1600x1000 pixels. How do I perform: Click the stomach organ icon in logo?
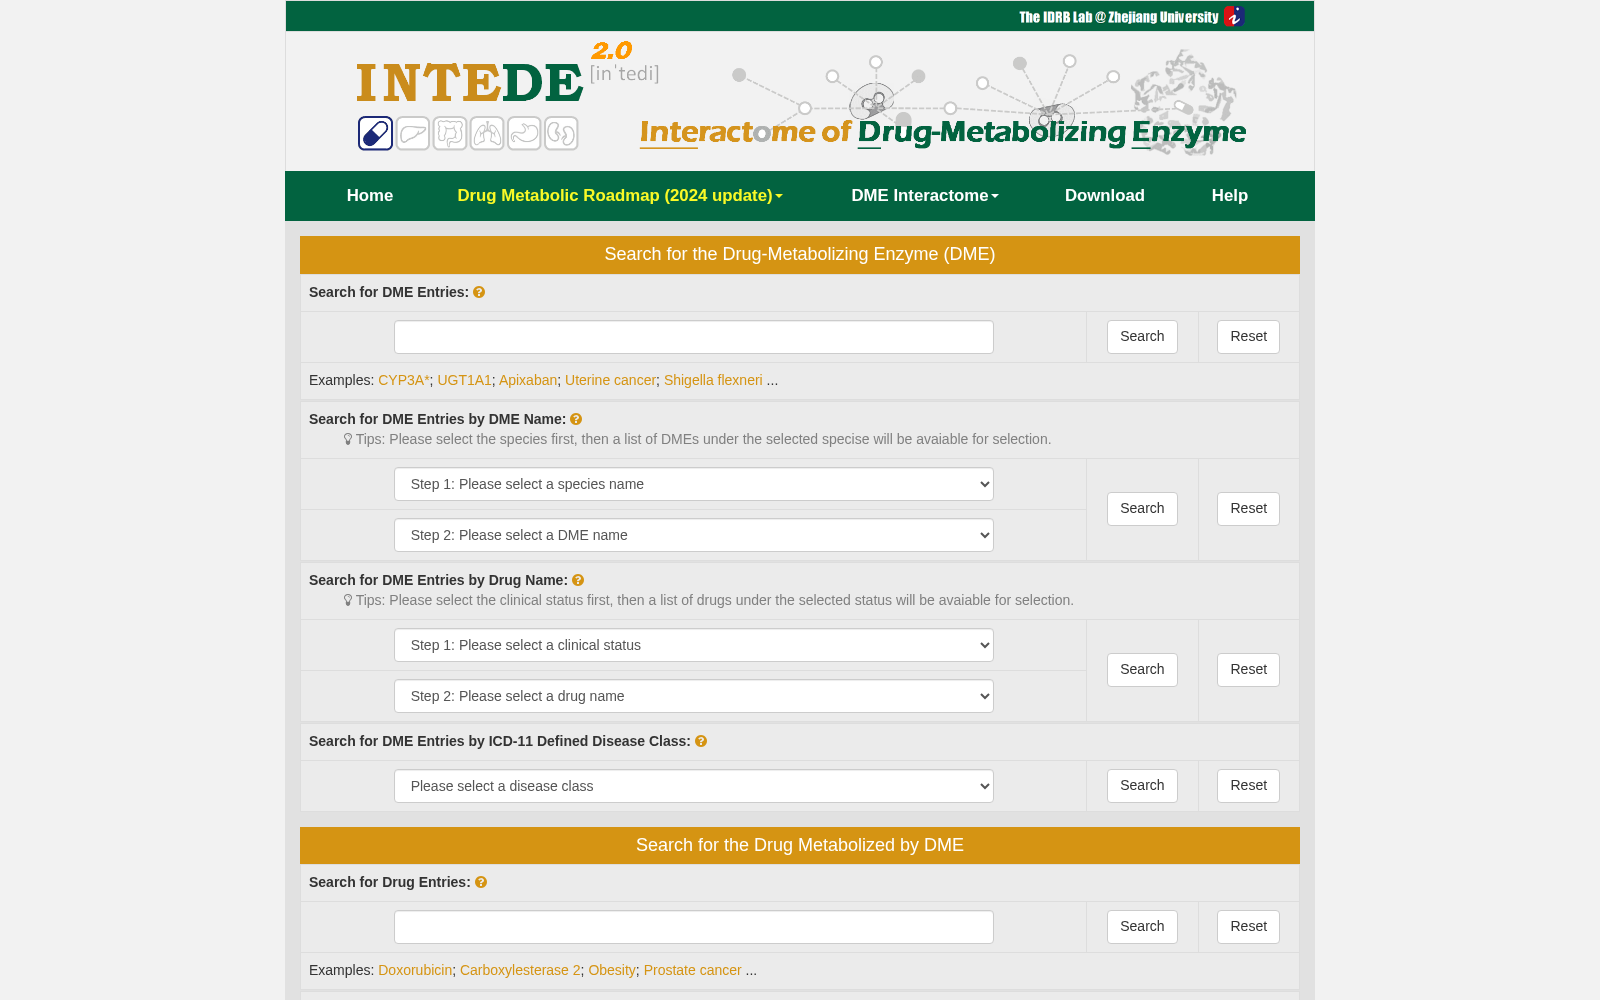[524, 133]
